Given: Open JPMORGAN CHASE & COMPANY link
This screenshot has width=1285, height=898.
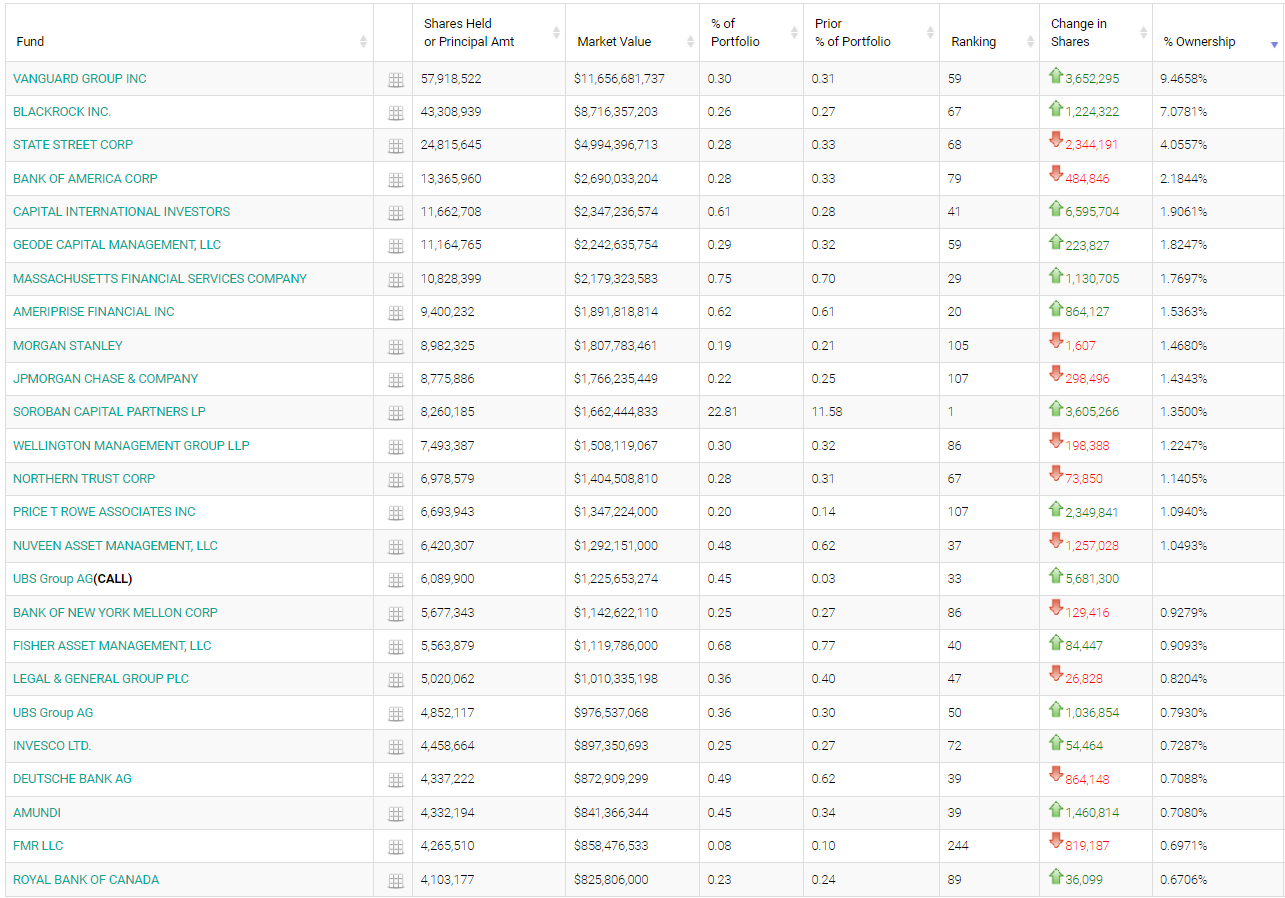Looking at the screenshot, I should tap(105, 378).
